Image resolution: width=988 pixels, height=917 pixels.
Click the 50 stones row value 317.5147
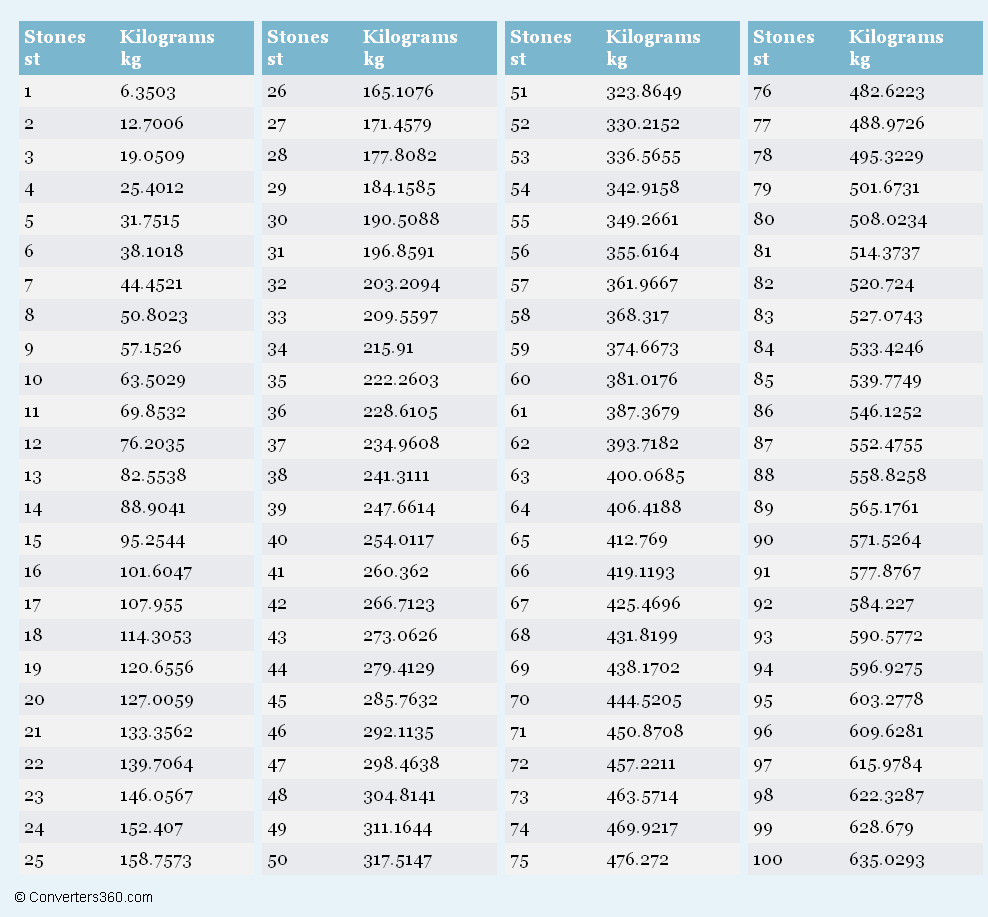coord(398,860)
